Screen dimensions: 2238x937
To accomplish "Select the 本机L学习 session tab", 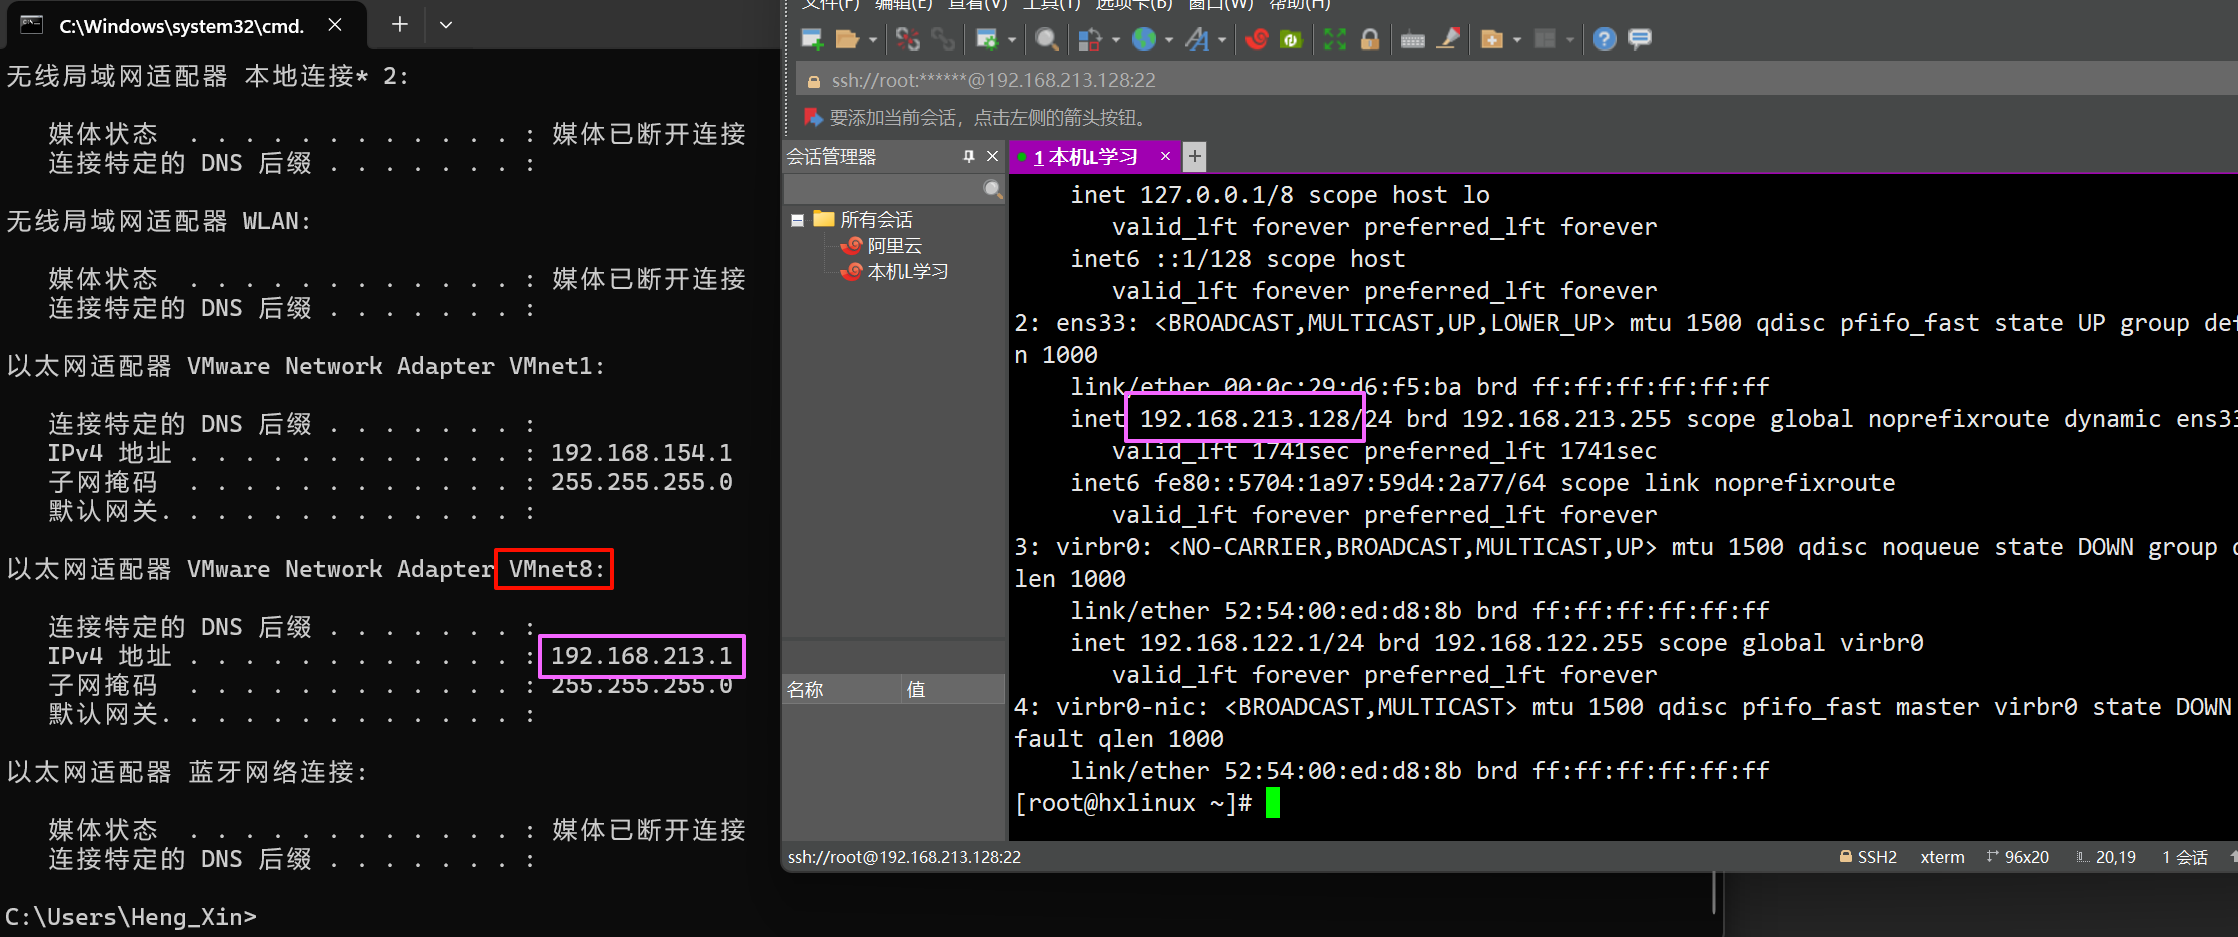I will click(x=1090, y=157).
